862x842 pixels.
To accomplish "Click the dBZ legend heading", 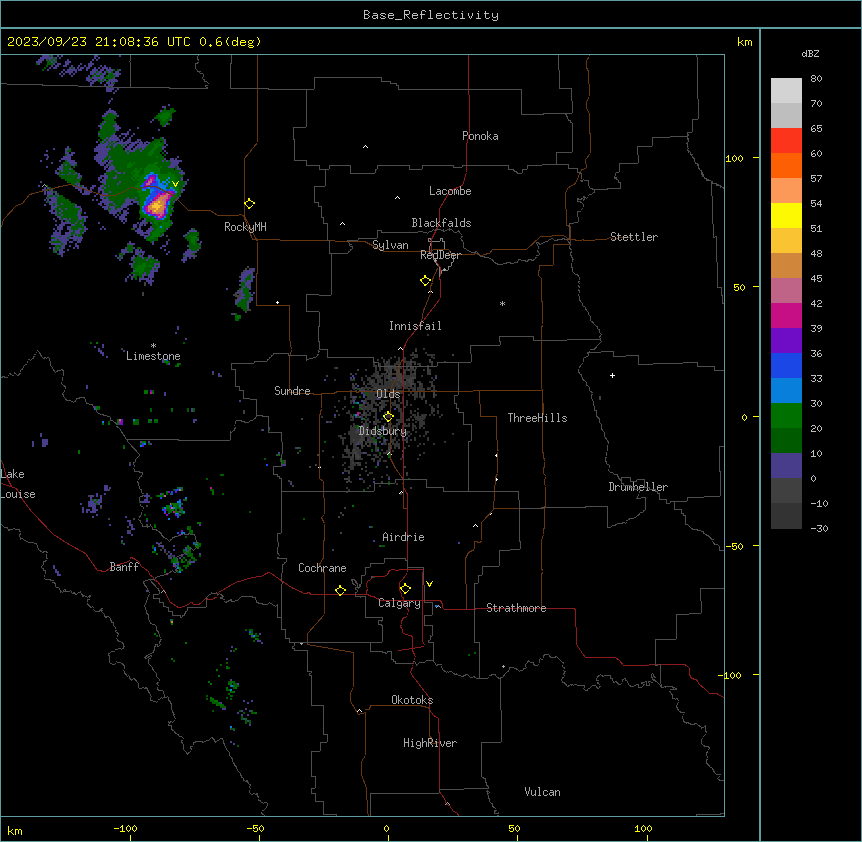I will [810, 53].
